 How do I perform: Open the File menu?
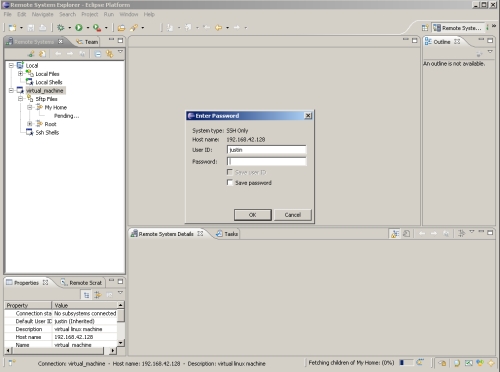(8, 14)
